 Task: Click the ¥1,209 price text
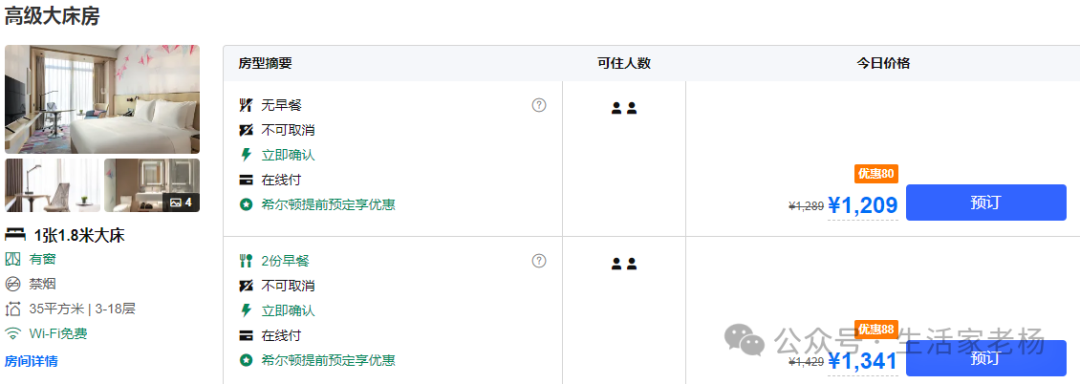[862, 205]
